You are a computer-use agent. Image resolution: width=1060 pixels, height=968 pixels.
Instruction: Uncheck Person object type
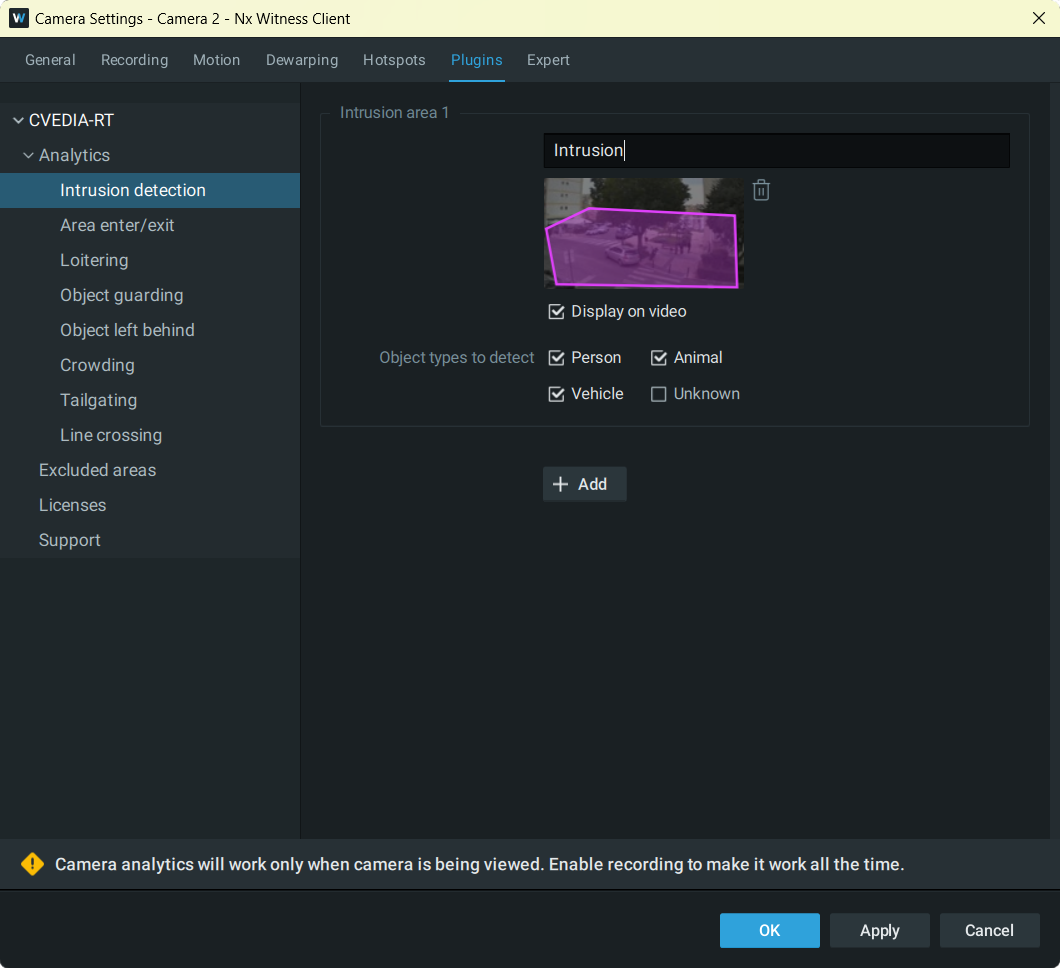coord(556,358)
